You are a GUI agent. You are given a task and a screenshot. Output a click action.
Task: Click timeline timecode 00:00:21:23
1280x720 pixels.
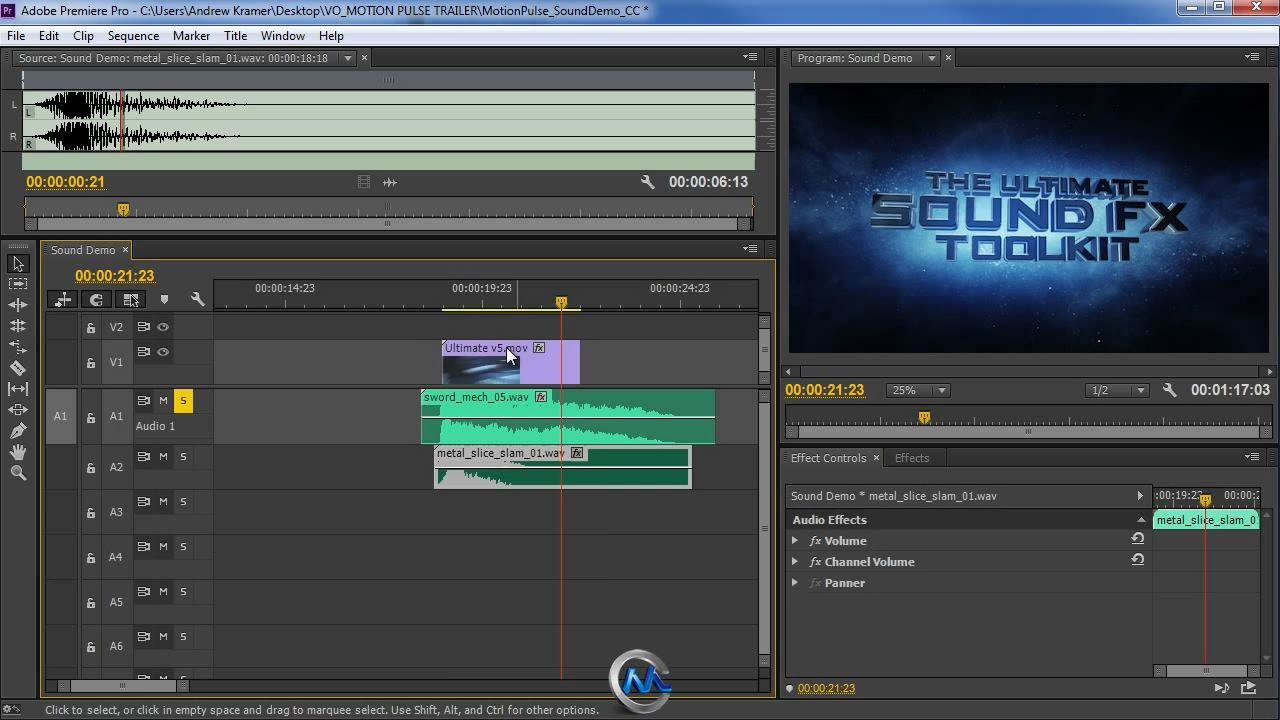(114, 276)
